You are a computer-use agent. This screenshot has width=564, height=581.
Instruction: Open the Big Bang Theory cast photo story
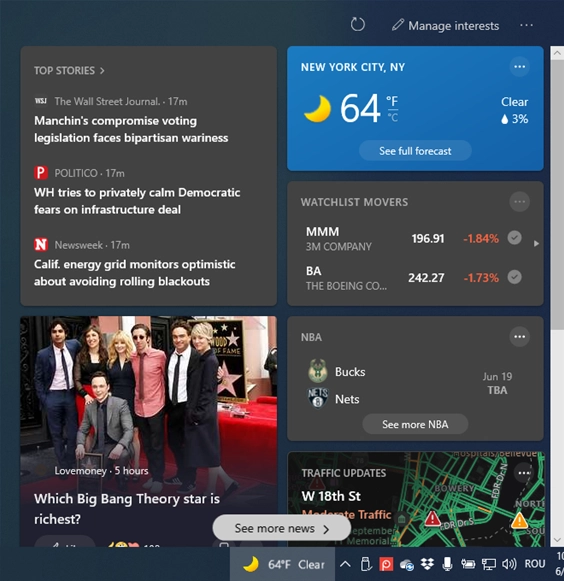pos(148,389)
